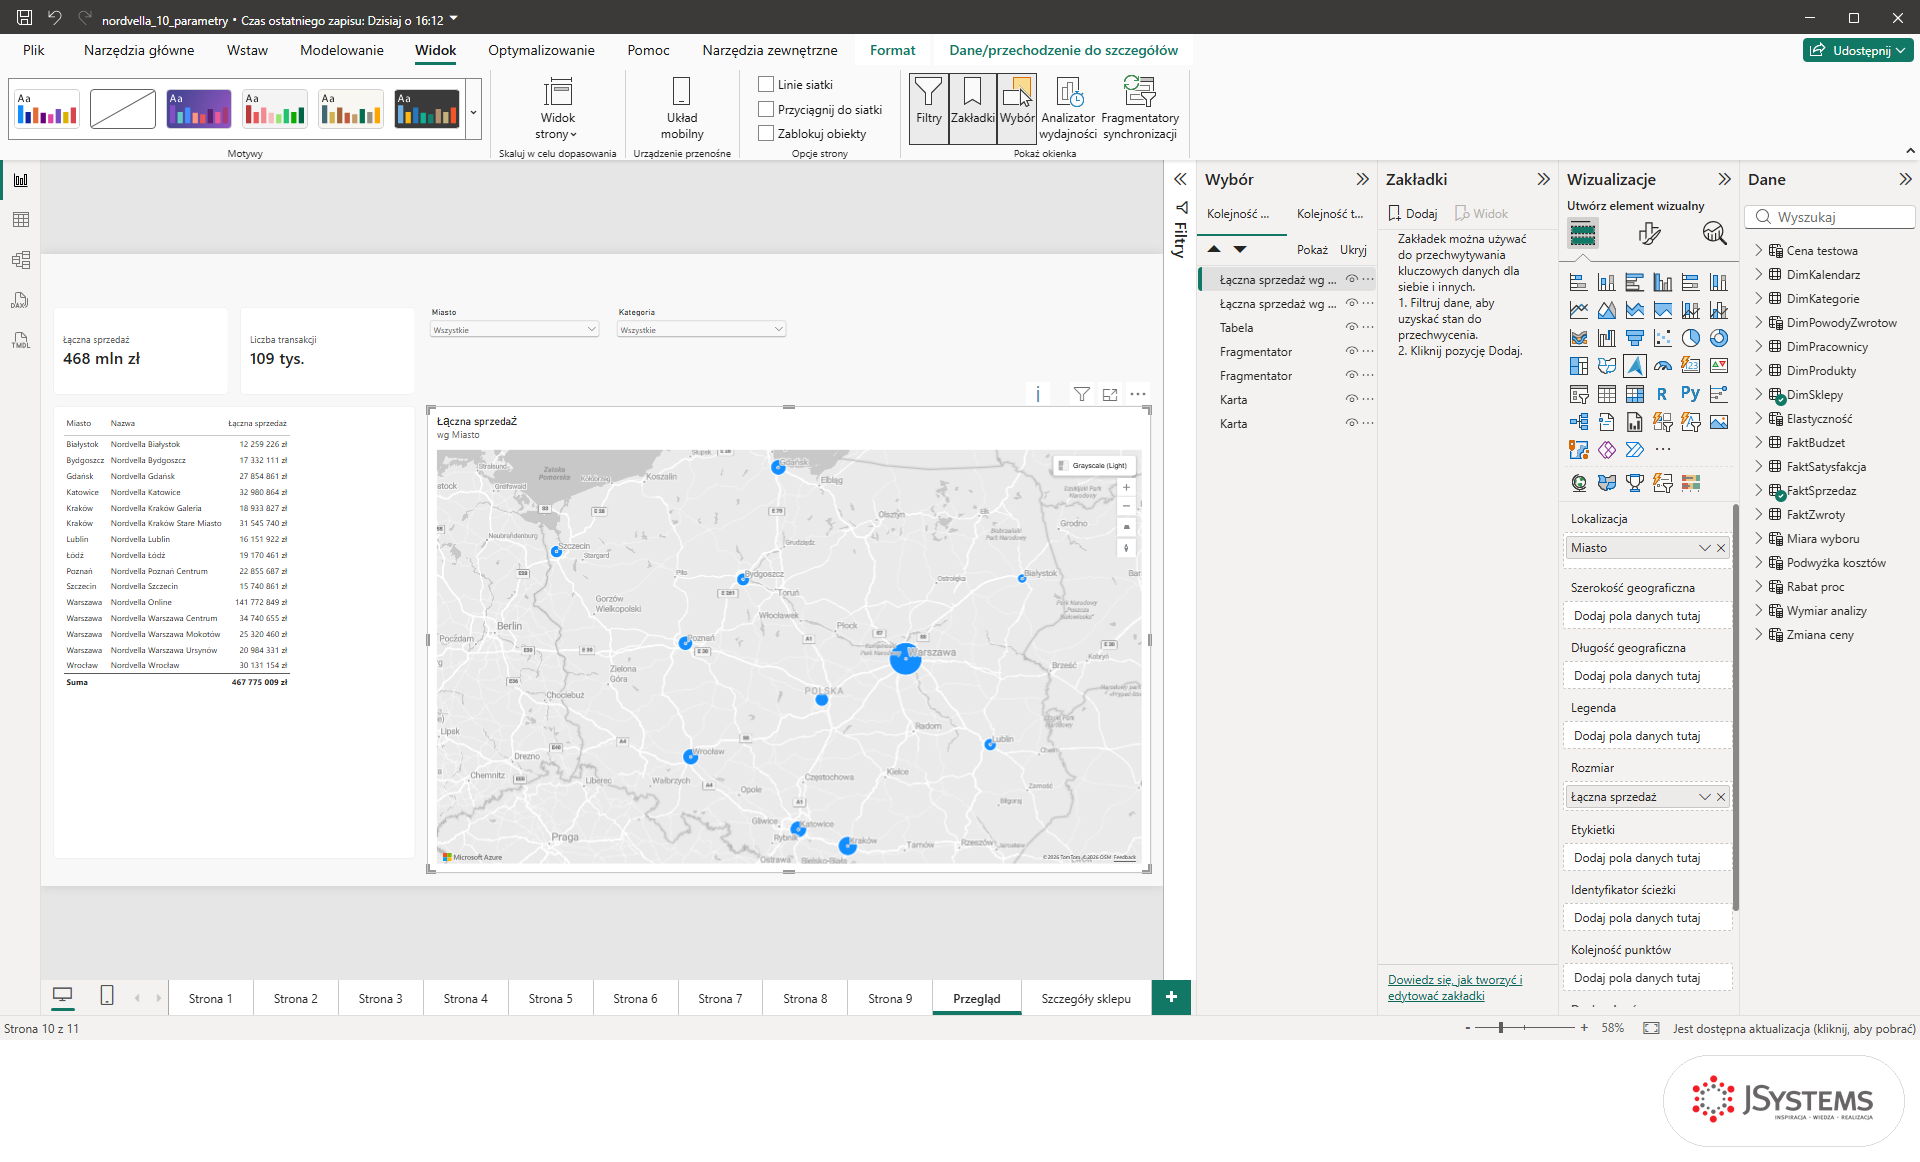The height and width of the screenshot is (1162, 1920).
Task: Expand the DimProdukty table
Action: (x=1759, y=371)
